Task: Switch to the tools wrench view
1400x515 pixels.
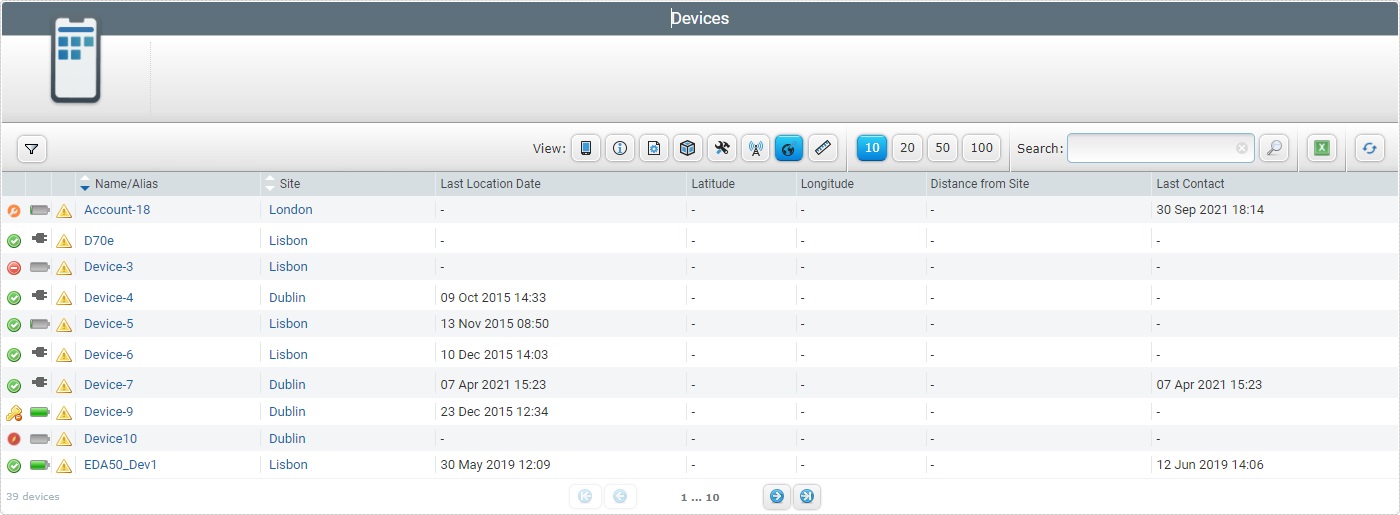Action: pyautogui.click(x=722, y=148)
